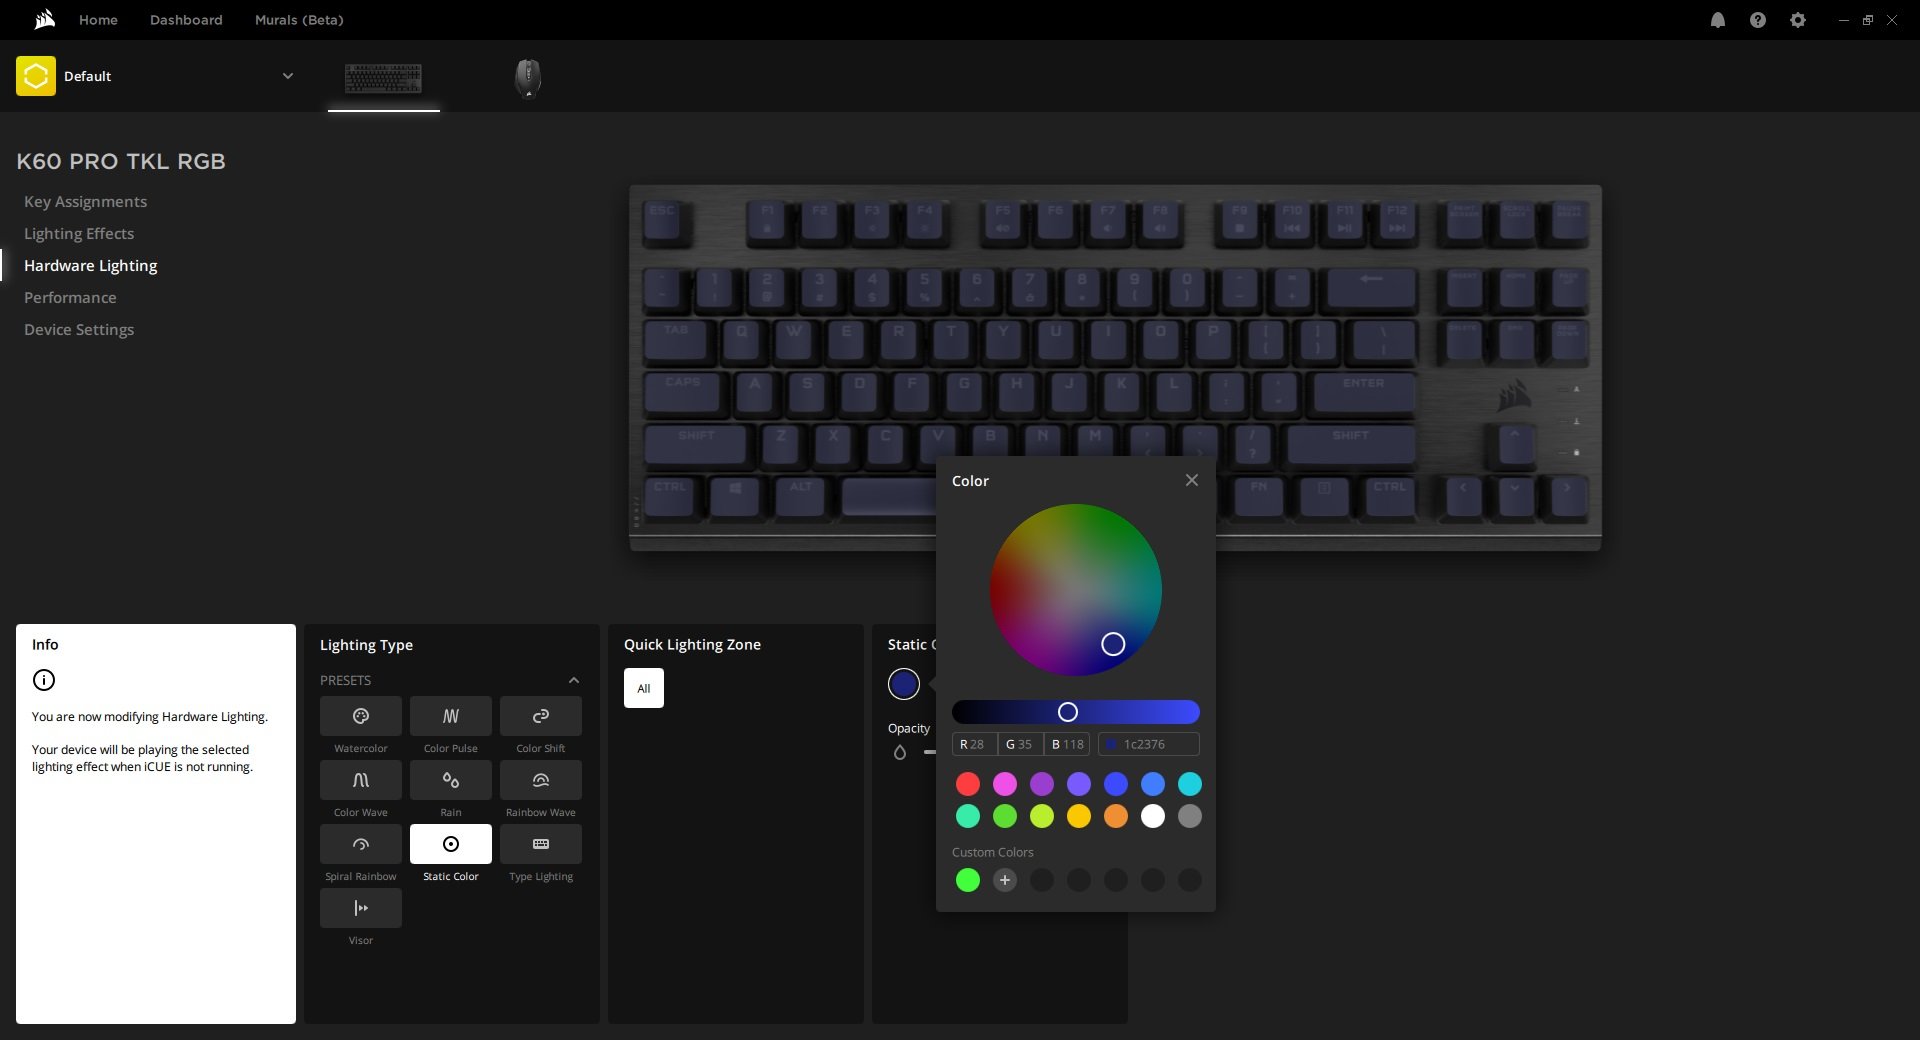Click the ENTER key on keyboard image
Image resolution: width=1920 pixels, height=1040 pixels.
1364,392
